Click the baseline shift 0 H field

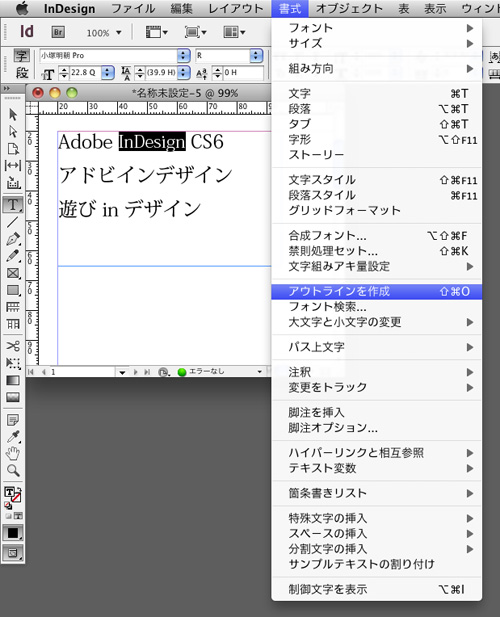coord(242,73)
